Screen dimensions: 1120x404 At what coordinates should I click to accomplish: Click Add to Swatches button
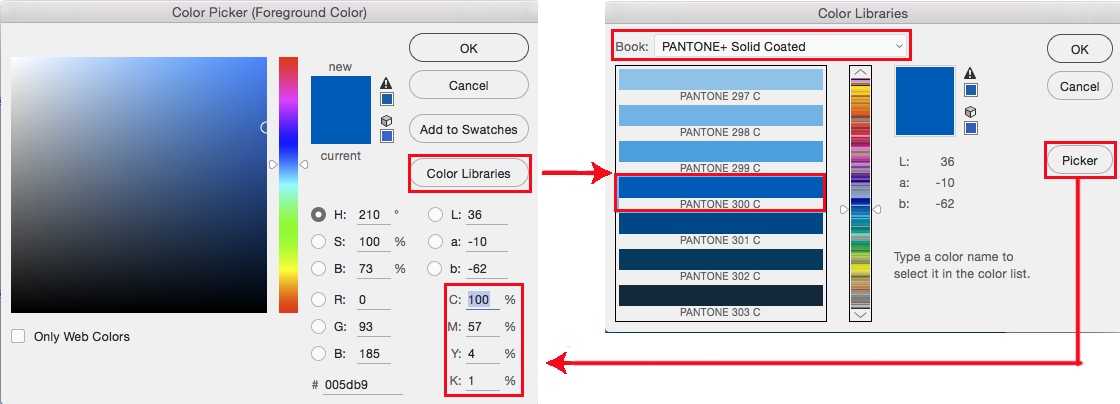pos(469,130)
